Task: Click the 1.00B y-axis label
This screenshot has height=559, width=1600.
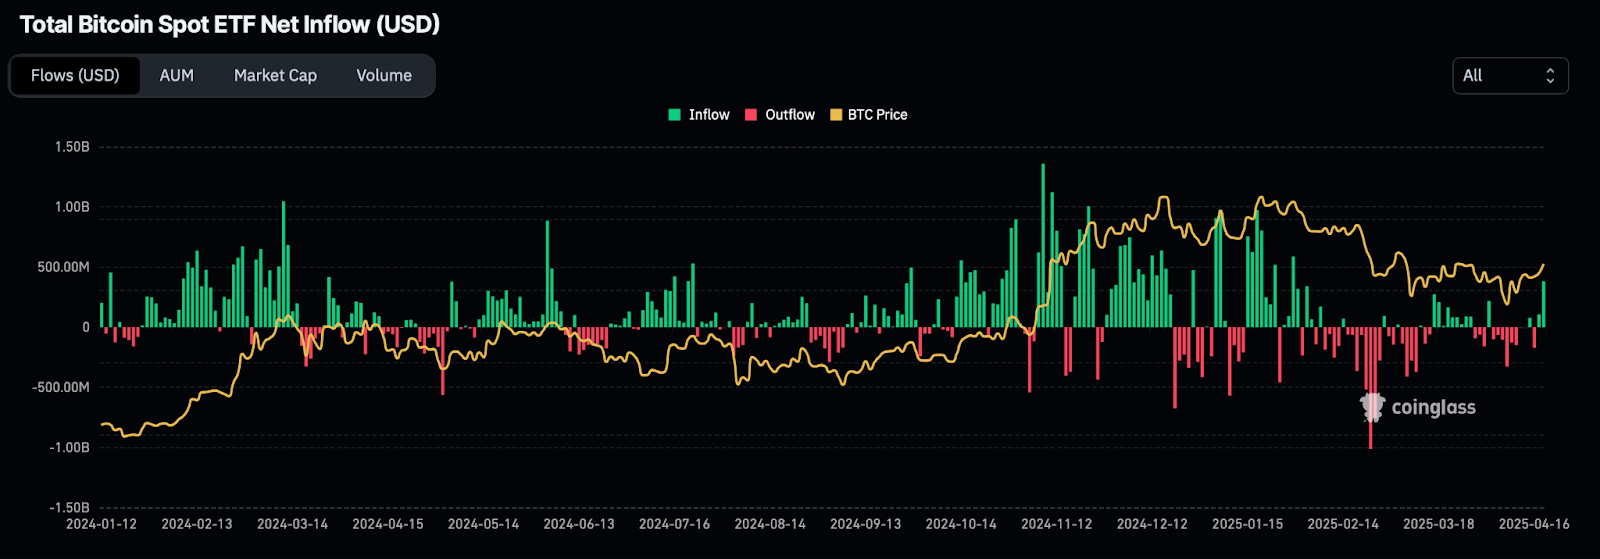Action: tap(72, 207)
